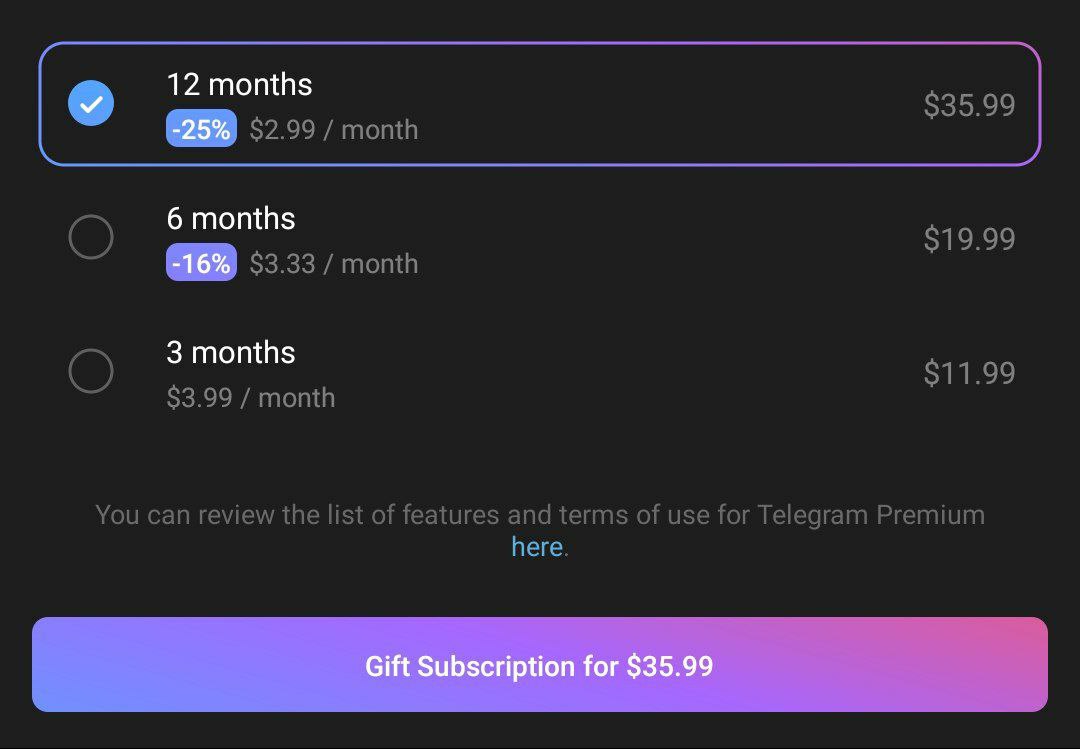Select the 6 months radio button
Viewport: 1080px width, 749px height.
[x=91, y=238]
